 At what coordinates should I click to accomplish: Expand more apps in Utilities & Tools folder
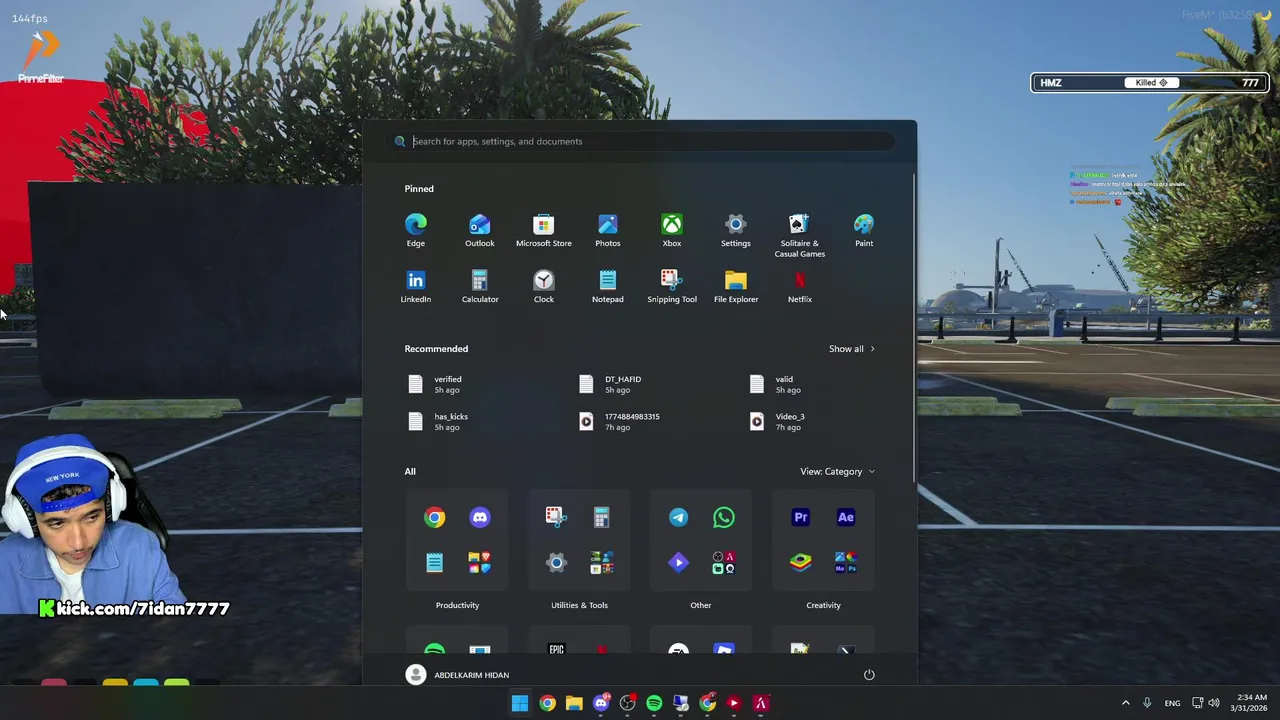602,563
